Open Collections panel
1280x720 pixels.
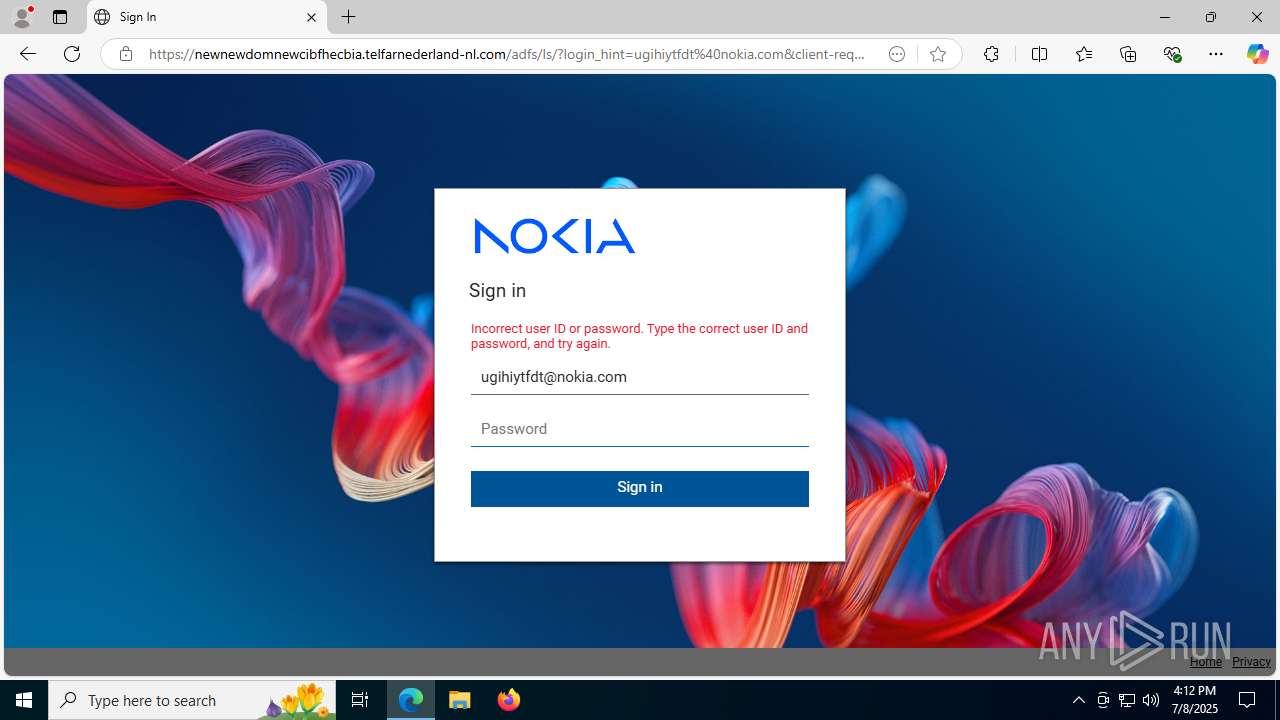tap(1128, 54)
